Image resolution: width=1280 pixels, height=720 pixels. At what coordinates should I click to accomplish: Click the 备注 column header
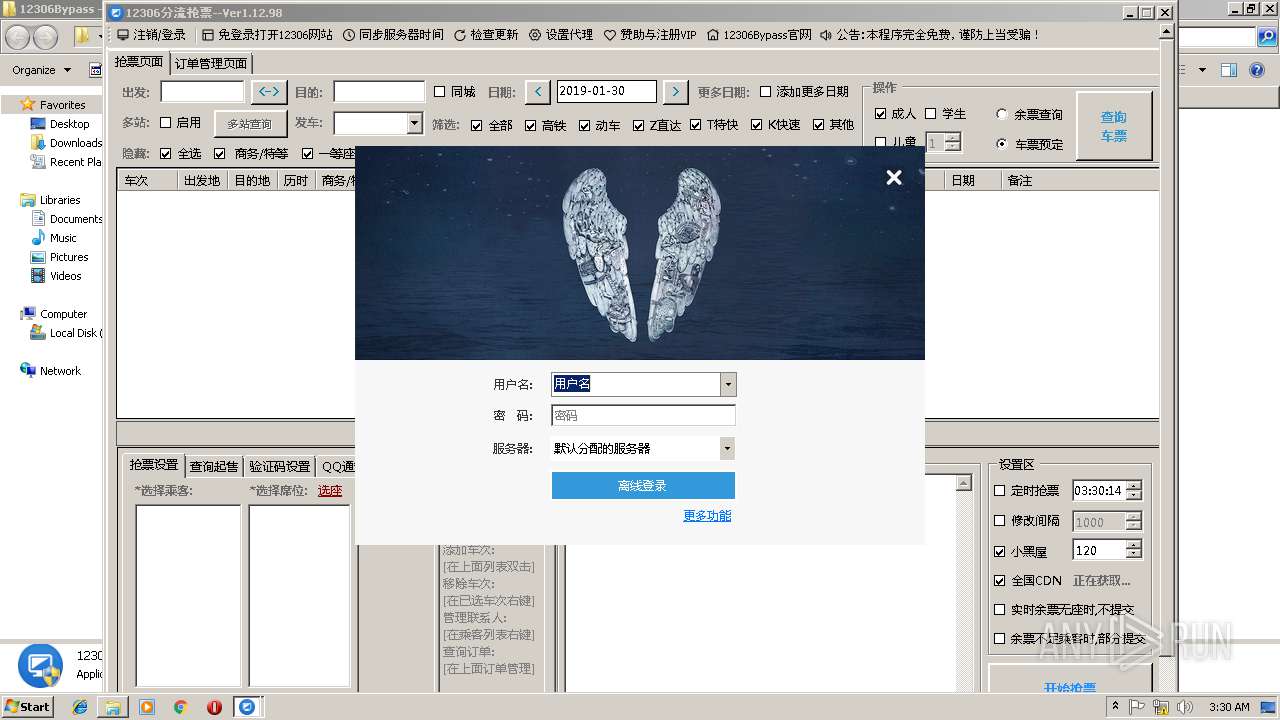[1080, 180]
